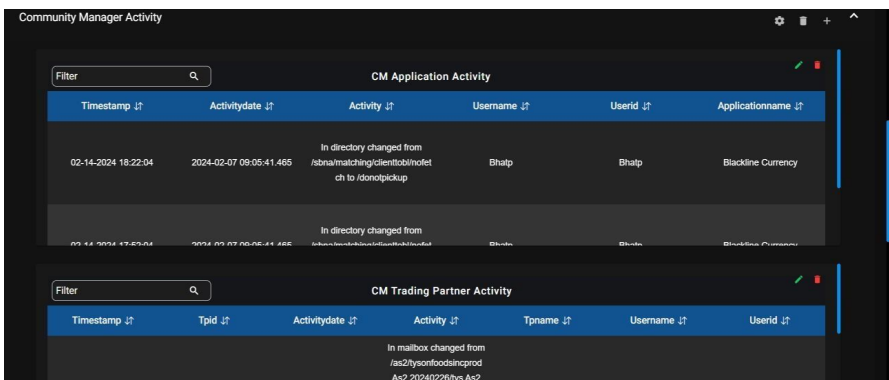
Task: Search icon in CM Application Activity filter
Action: point(194,76)
